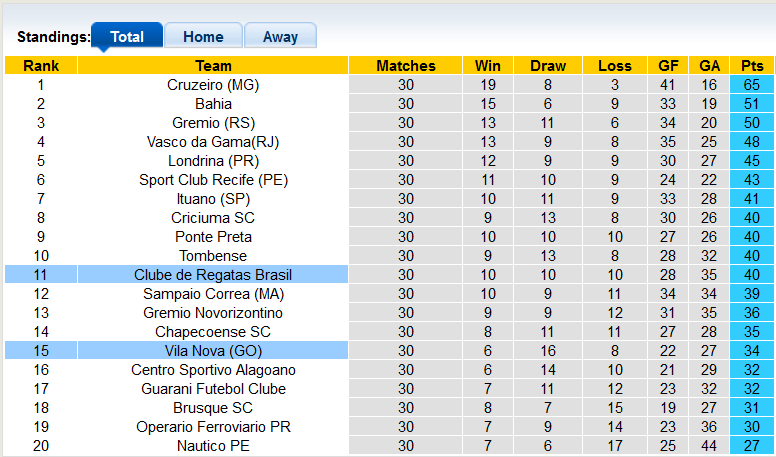Click the Total standings tab
Image resolution: width=776 pixels, height=457 pixels.
pyautogui.click(x=127, y=37)
